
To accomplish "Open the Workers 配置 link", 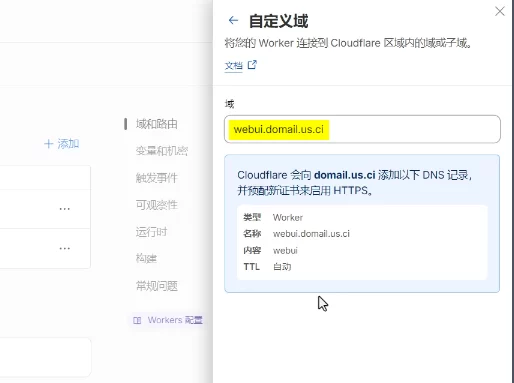I will [x=175, y=320].
